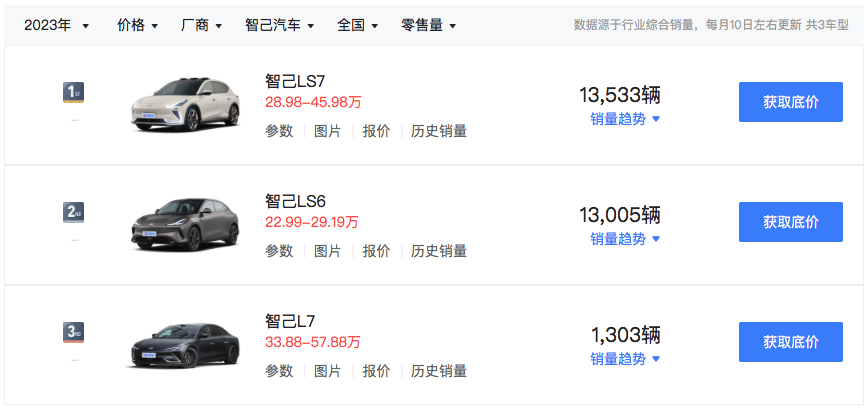Open the 2023年 year dropdown

pos(57,25)
